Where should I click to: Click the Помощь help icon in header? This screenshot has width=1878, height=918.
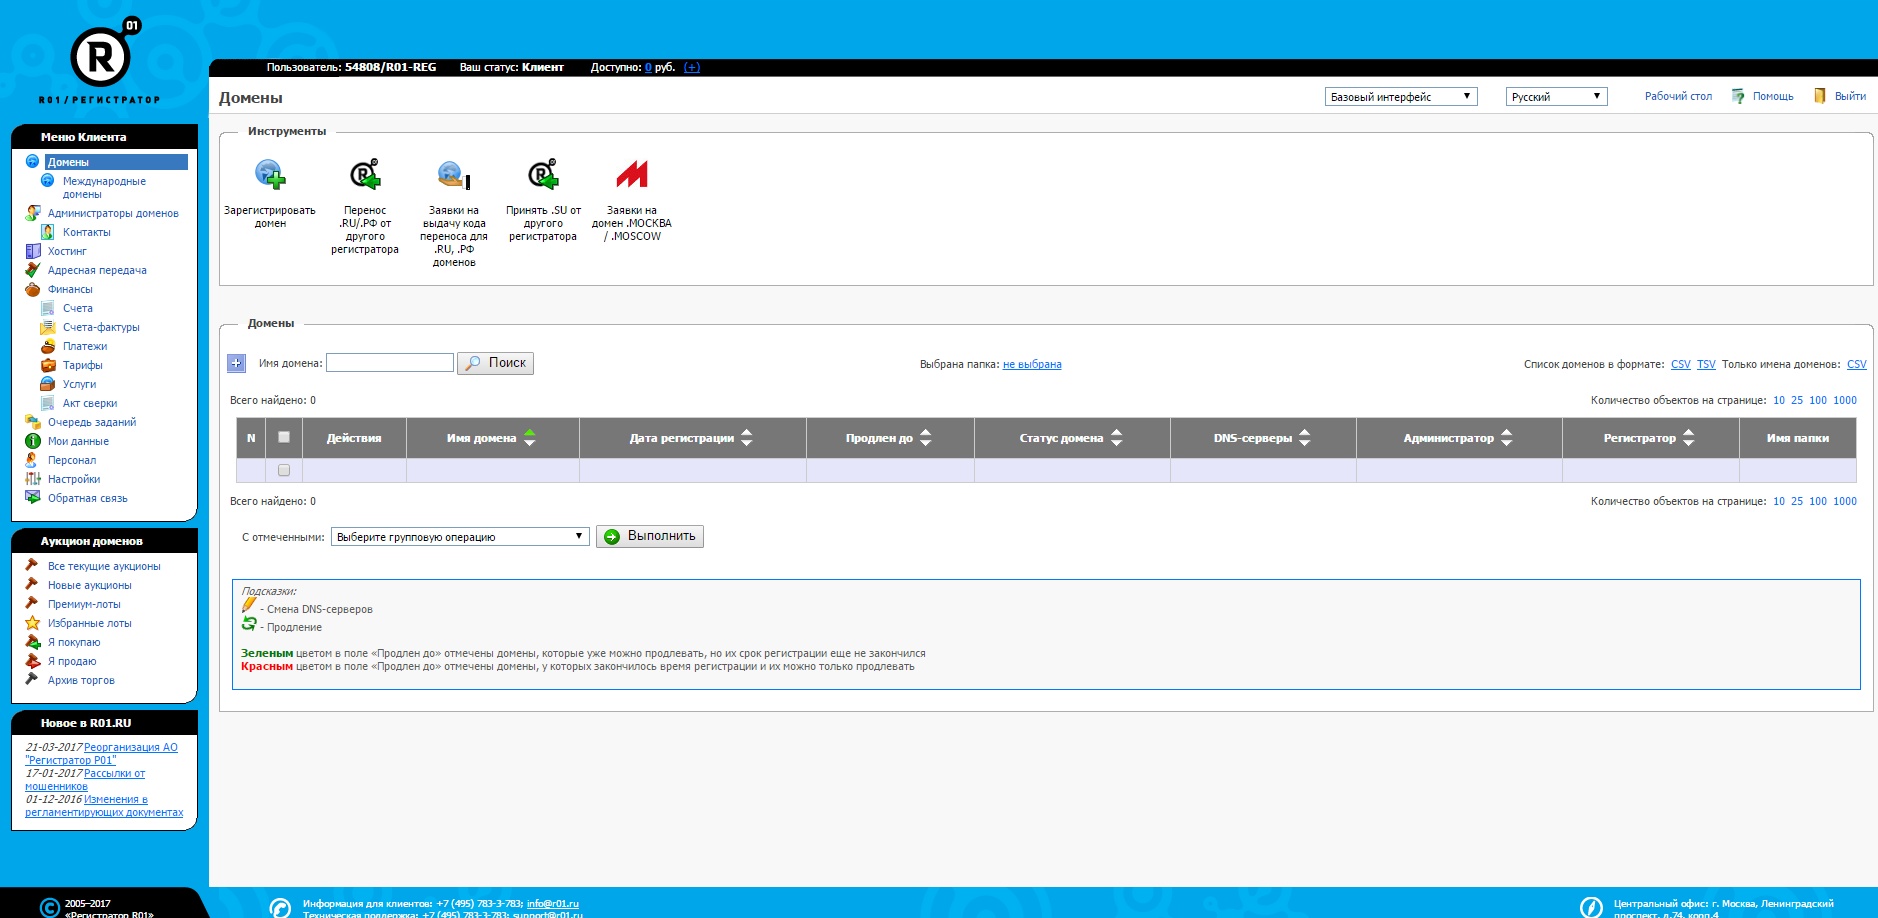(1738, 96)
